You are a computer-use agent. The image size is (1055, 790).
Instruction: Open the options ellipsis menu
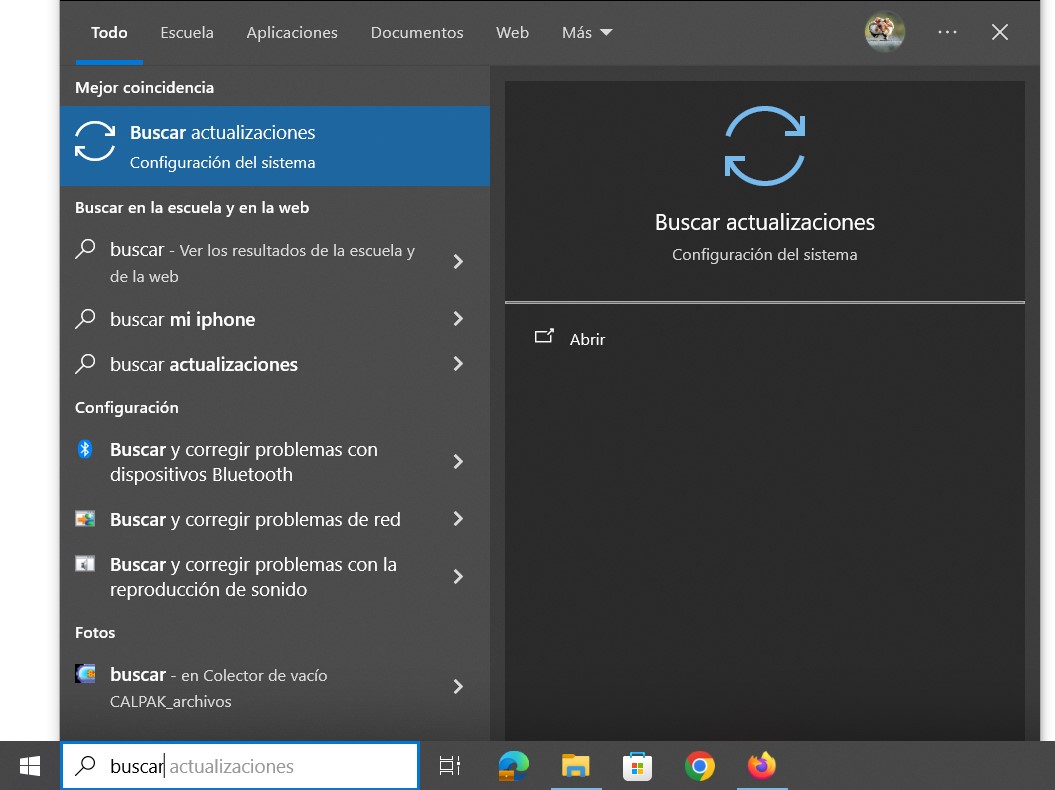point(946,31)
